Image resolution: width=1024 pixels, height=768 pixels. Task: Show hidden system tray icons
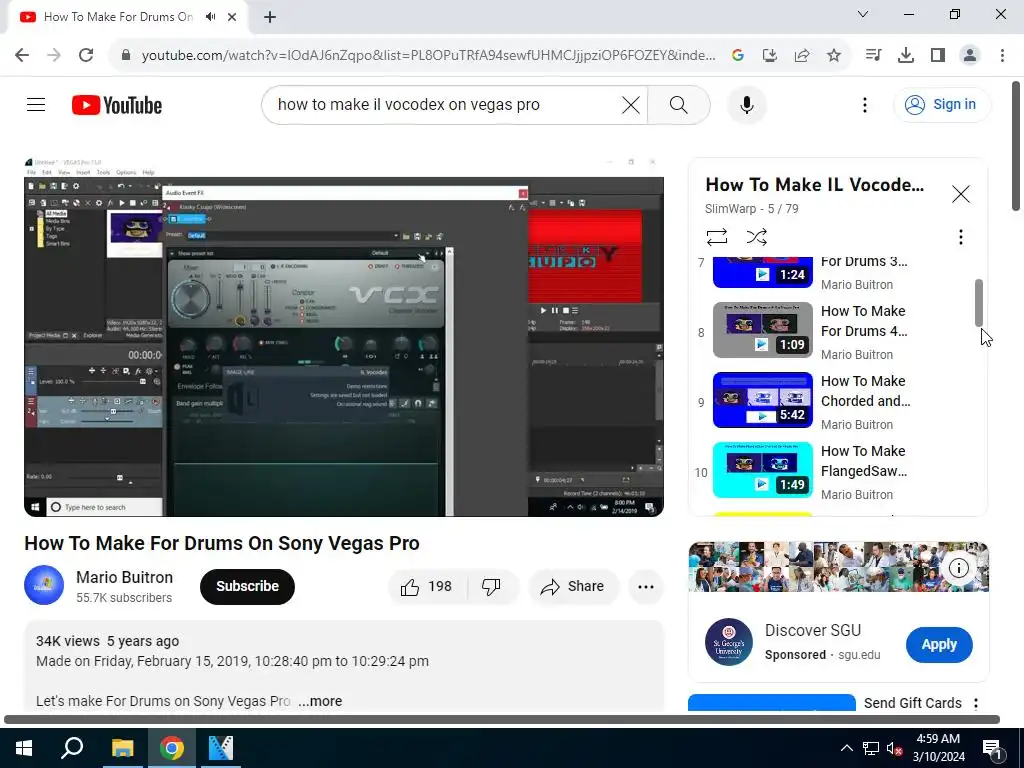coord(846,748)
